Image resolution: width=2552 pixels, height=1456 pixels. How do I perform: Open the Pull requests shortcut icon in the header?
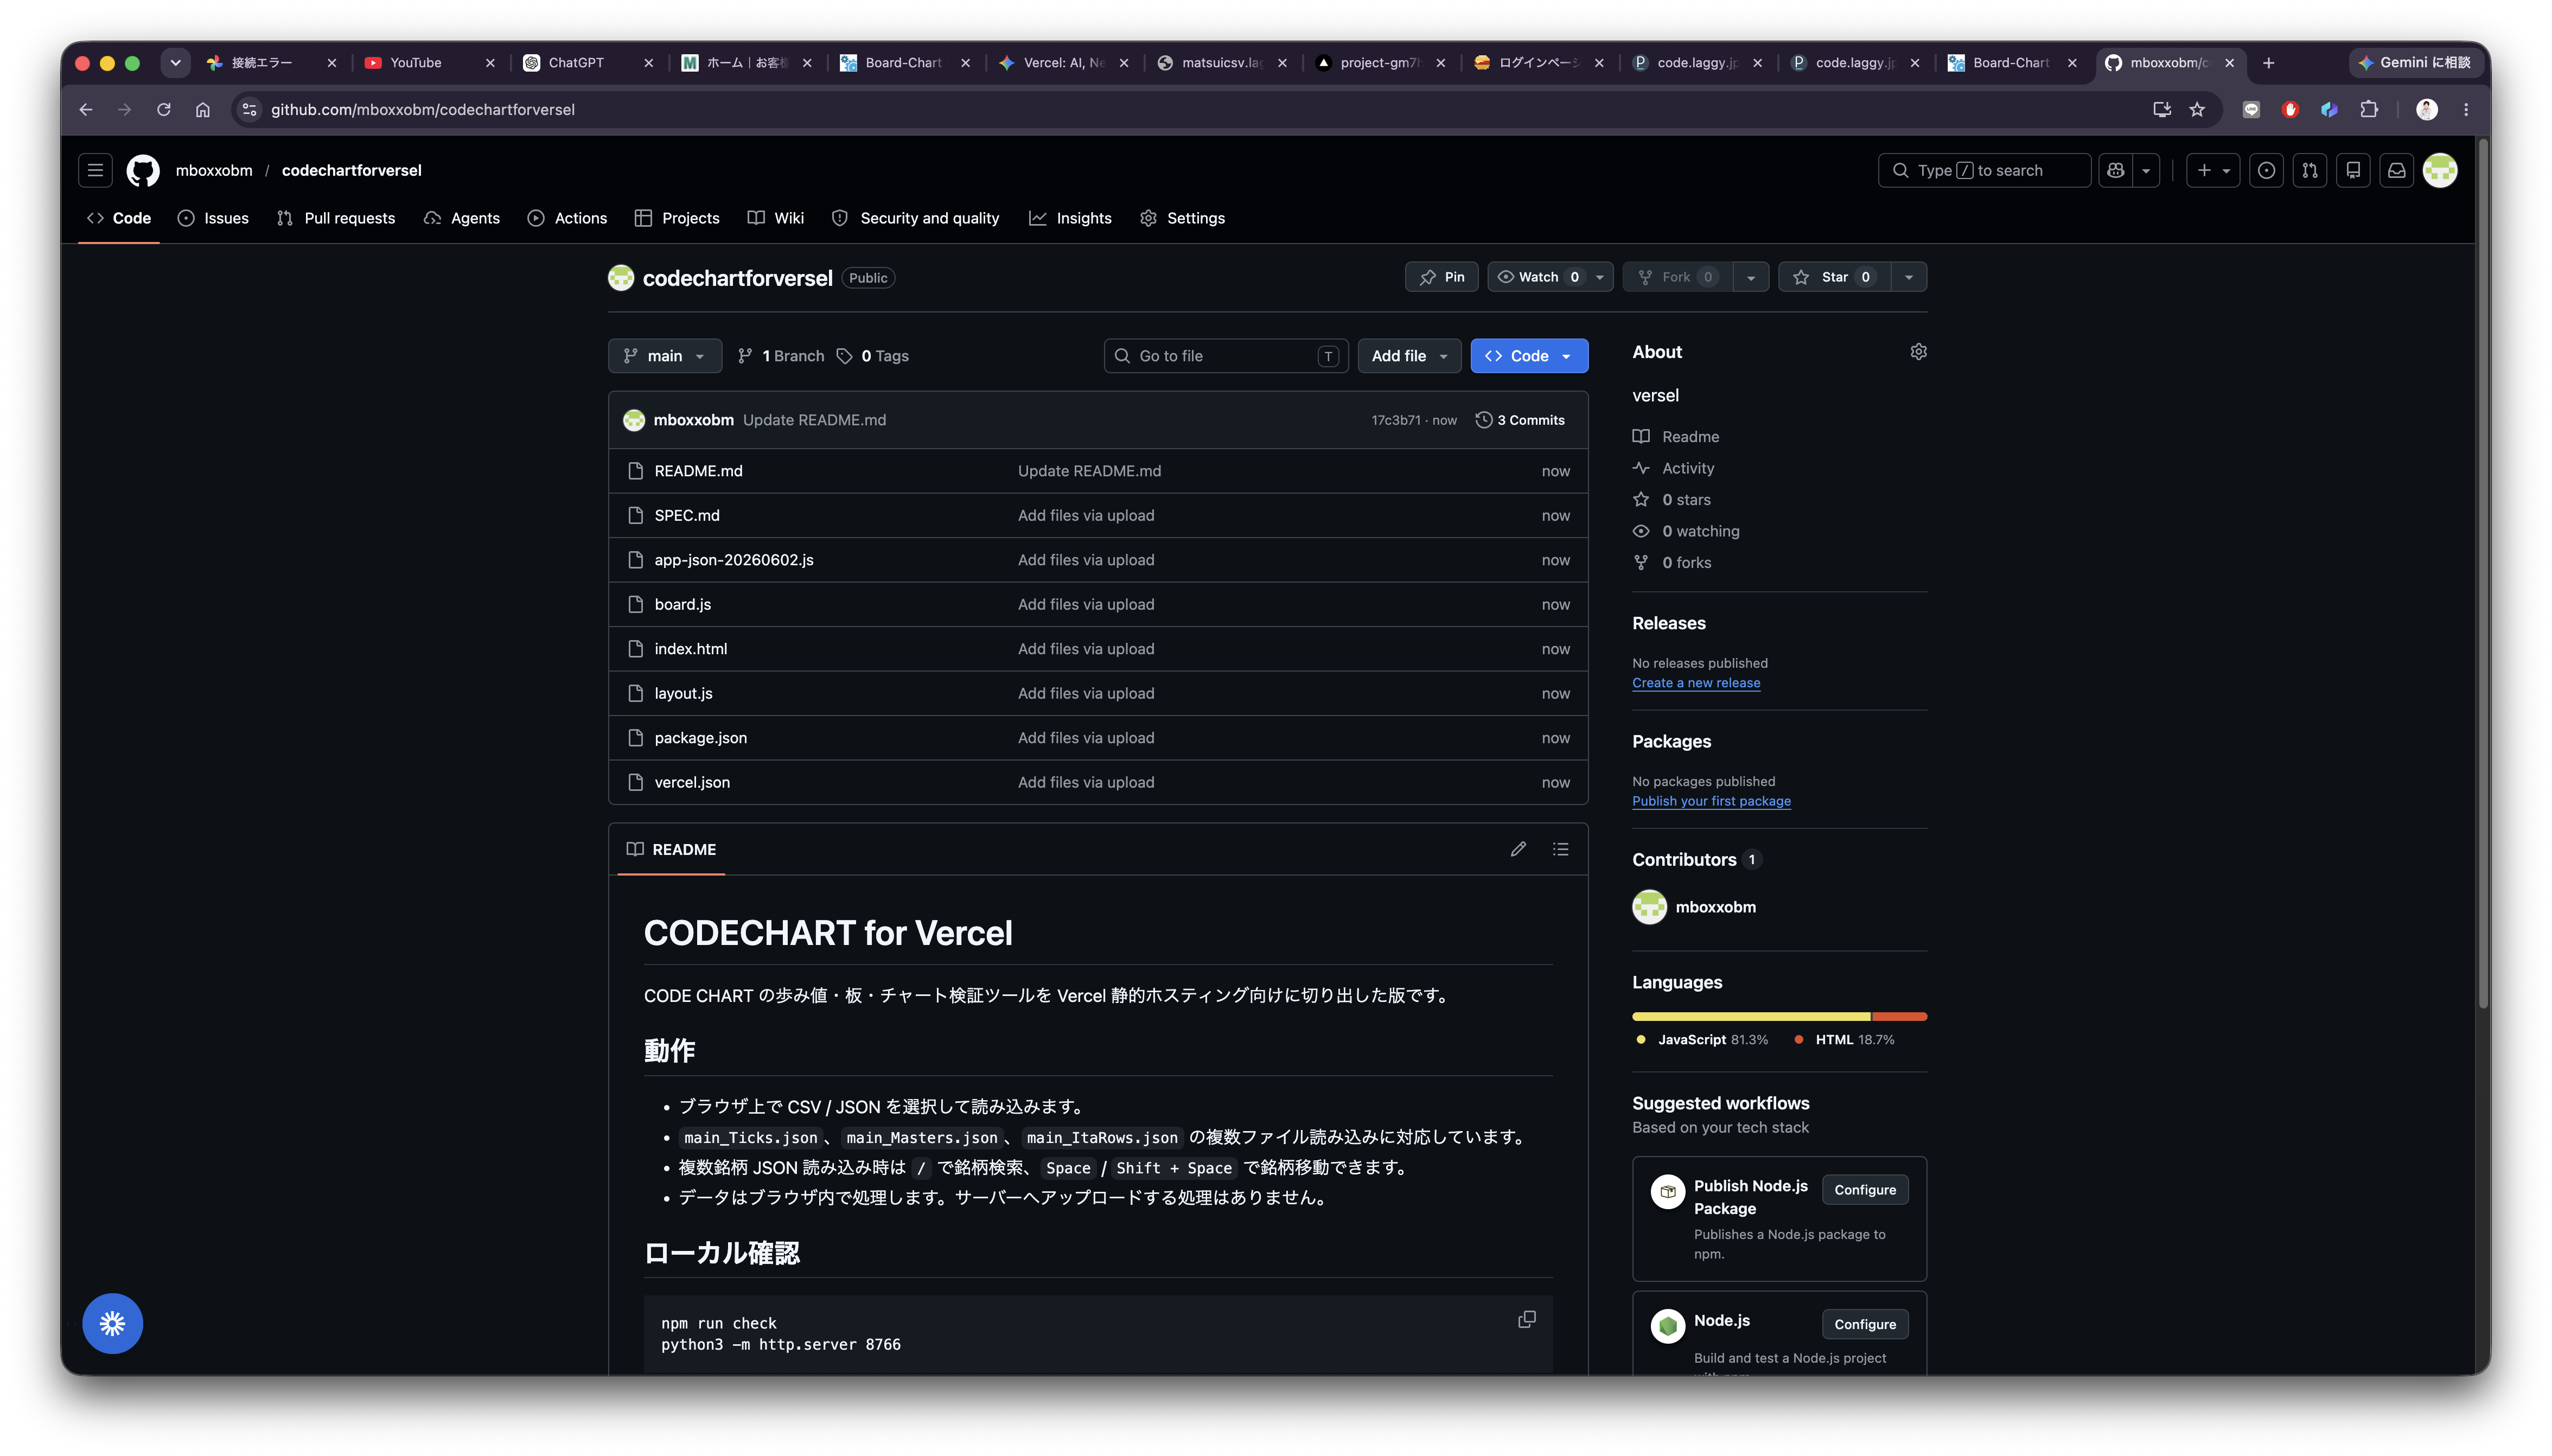click(2310, 170)
